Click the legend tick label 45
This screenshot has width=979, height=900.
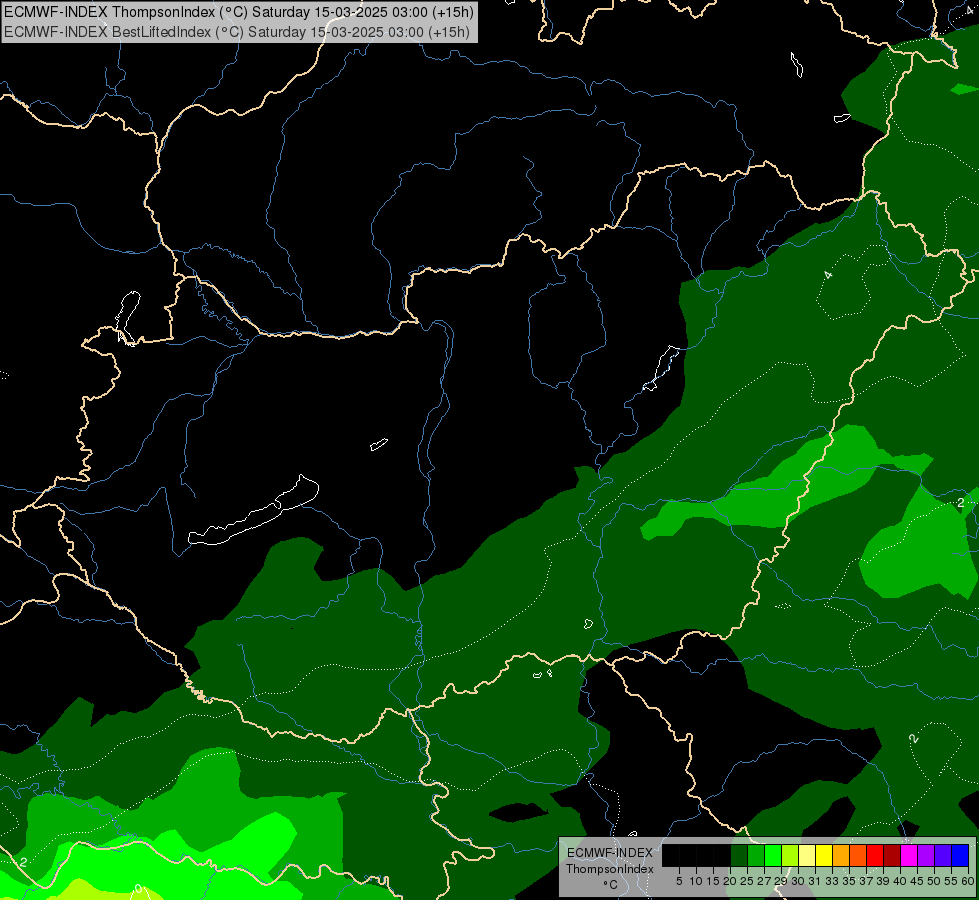pyautogui.click(x=917, y=881)
